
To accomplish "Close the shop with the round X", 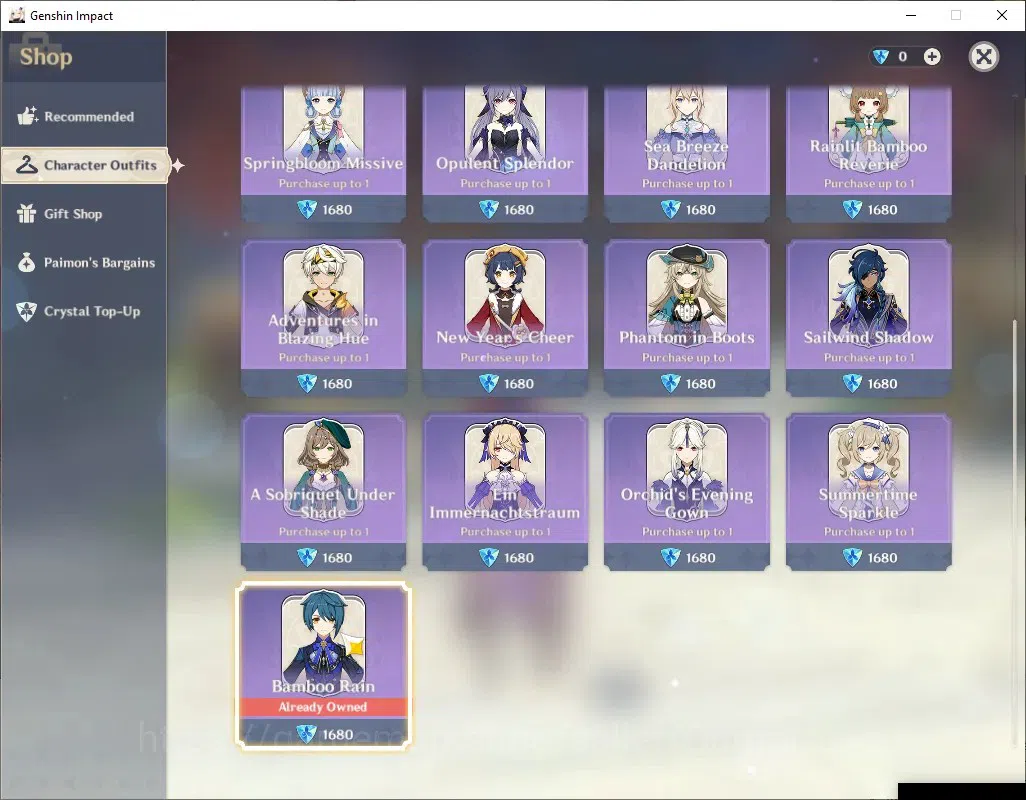I will point(983,57).
